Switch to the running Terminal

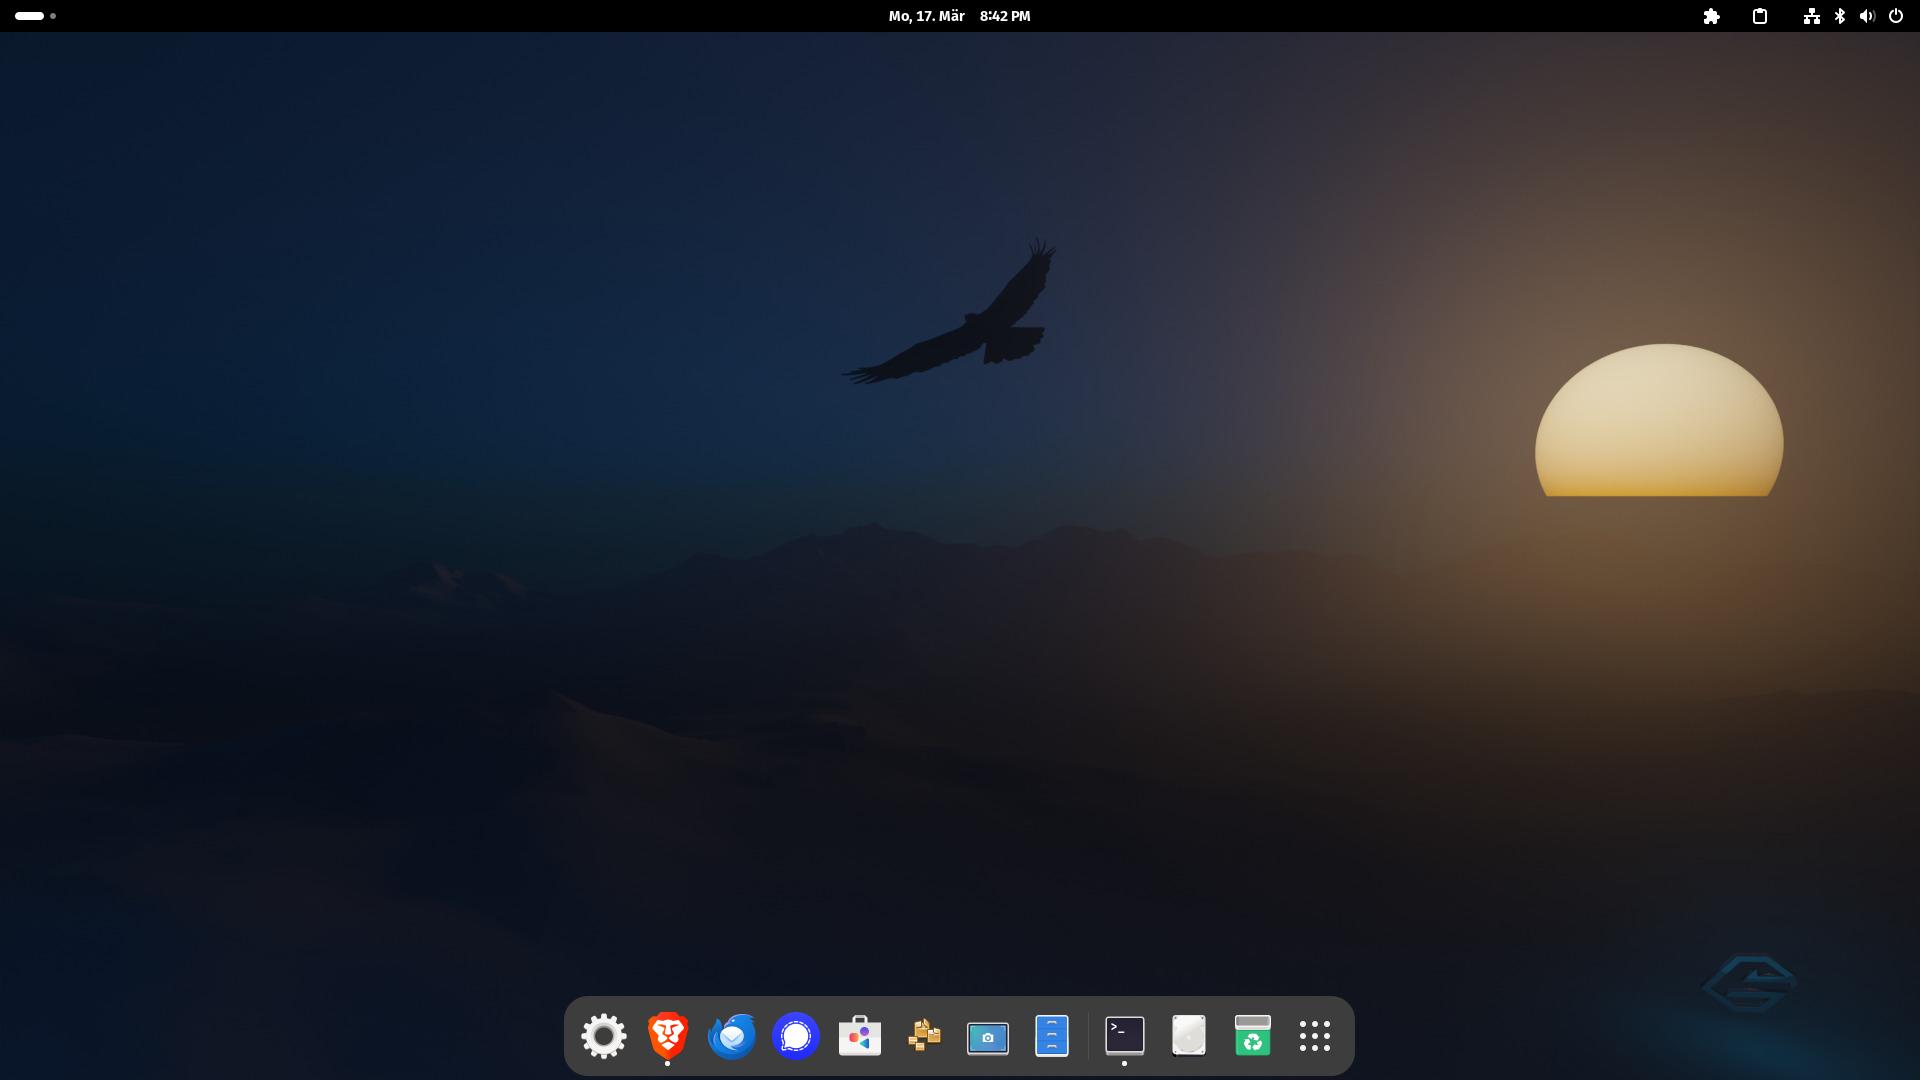pos(1125,1036)
